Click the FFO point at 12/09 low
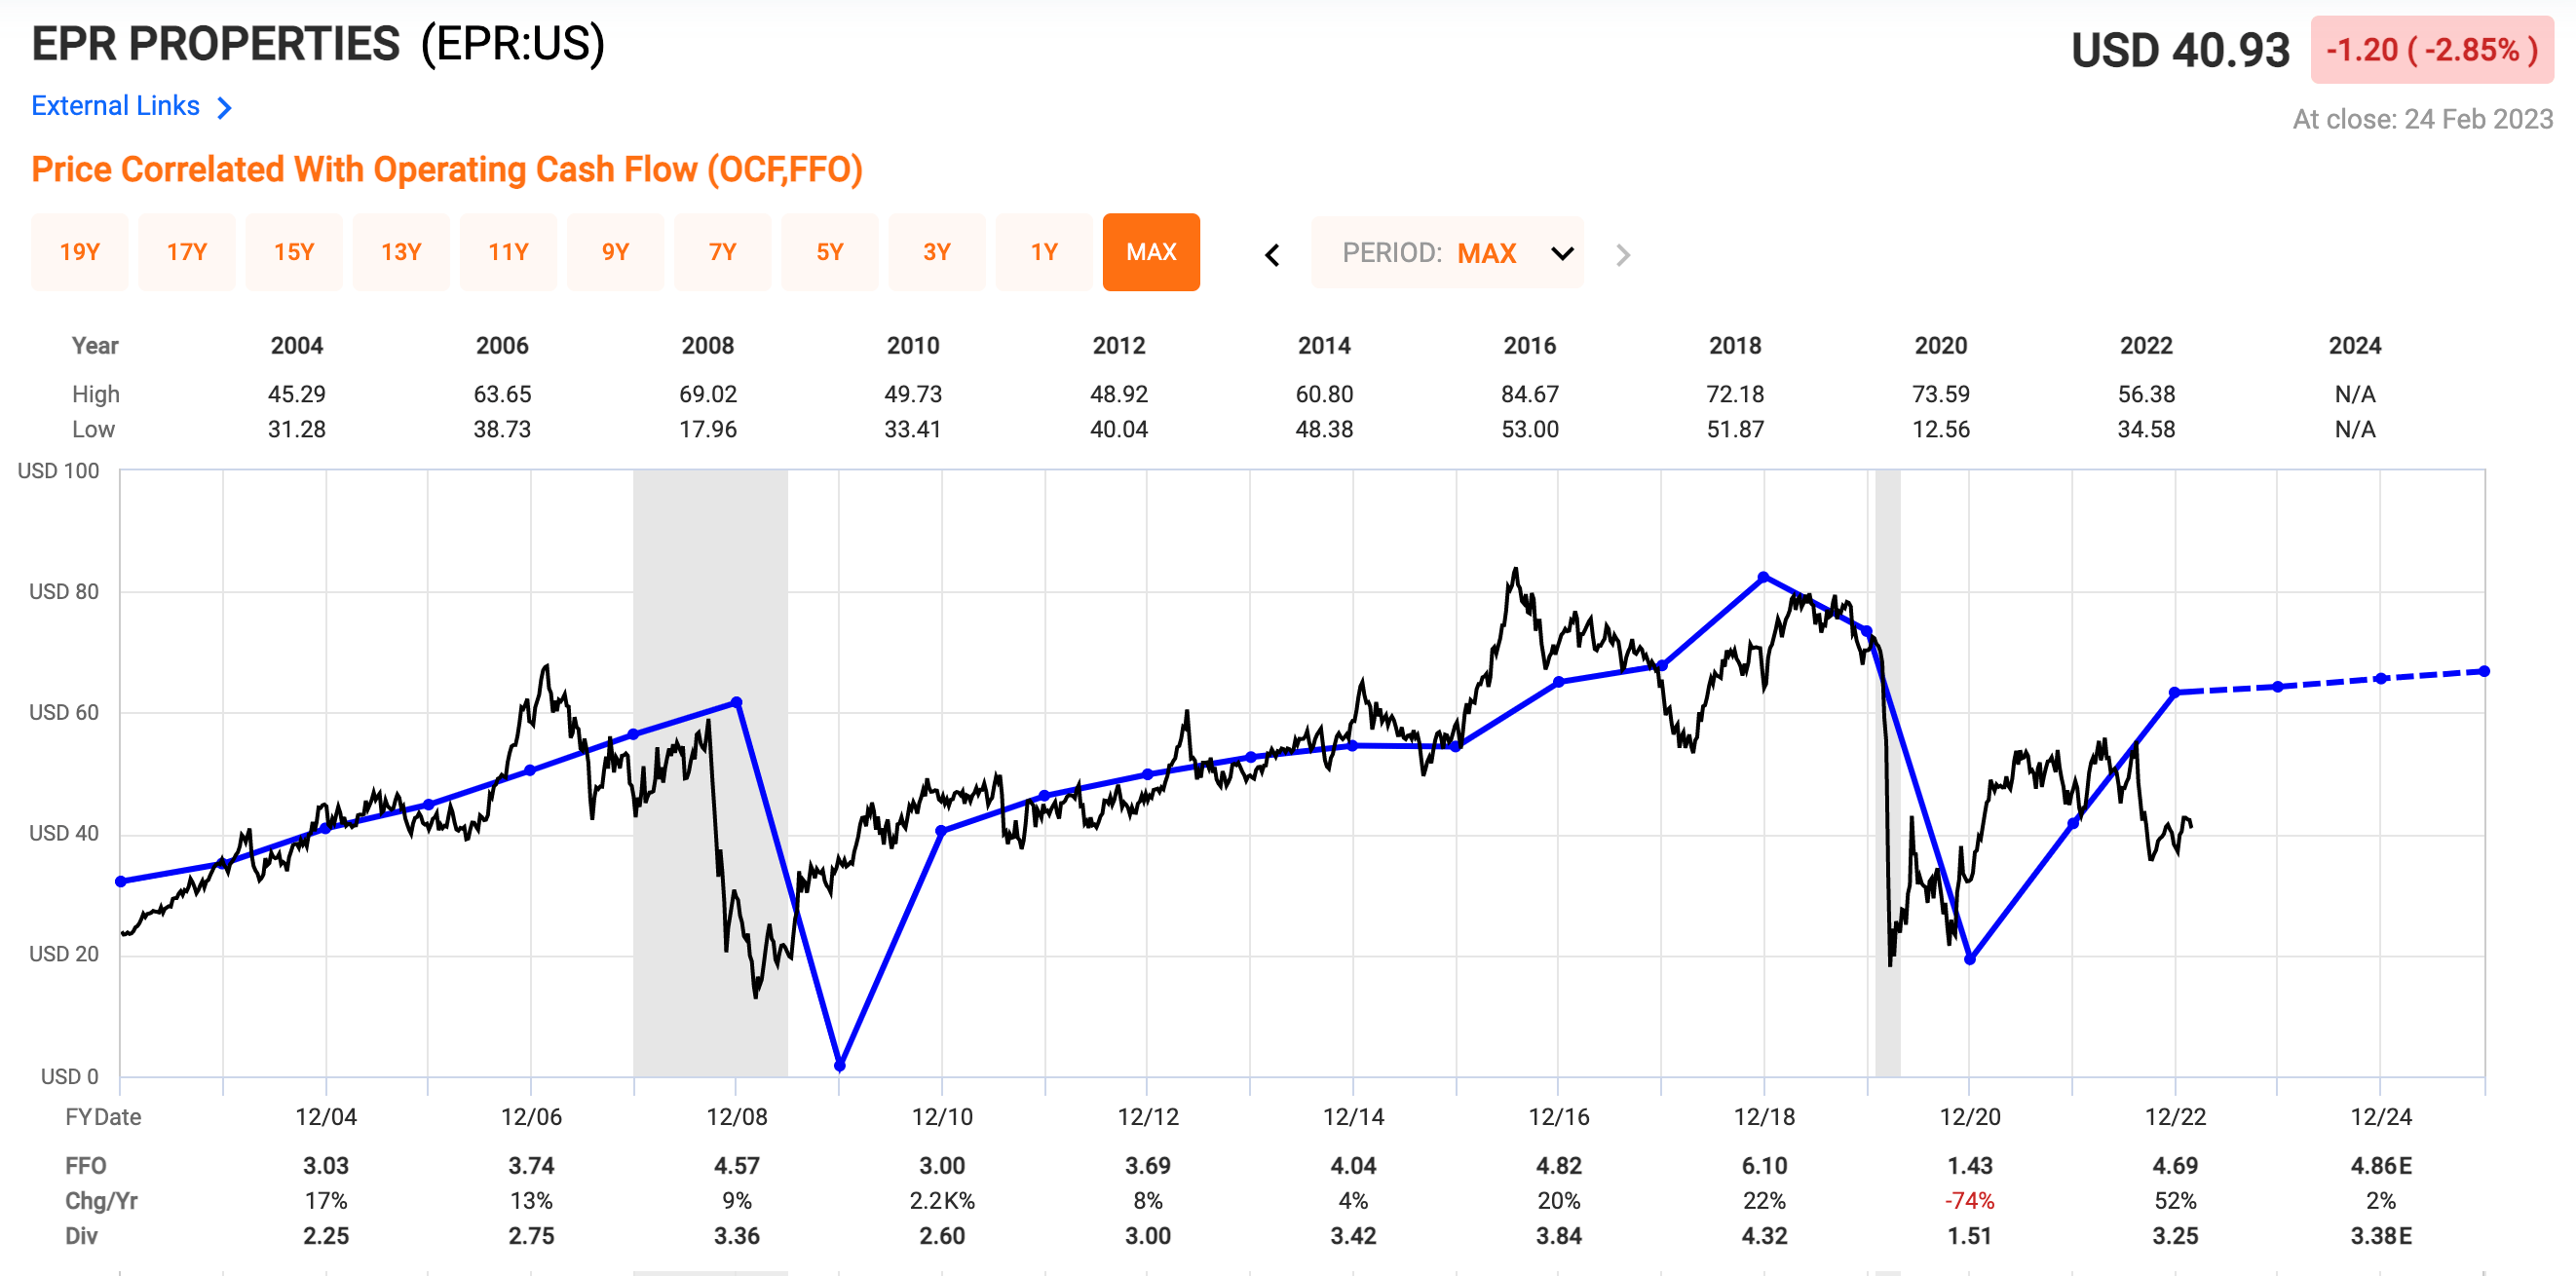 (840, 1066)
